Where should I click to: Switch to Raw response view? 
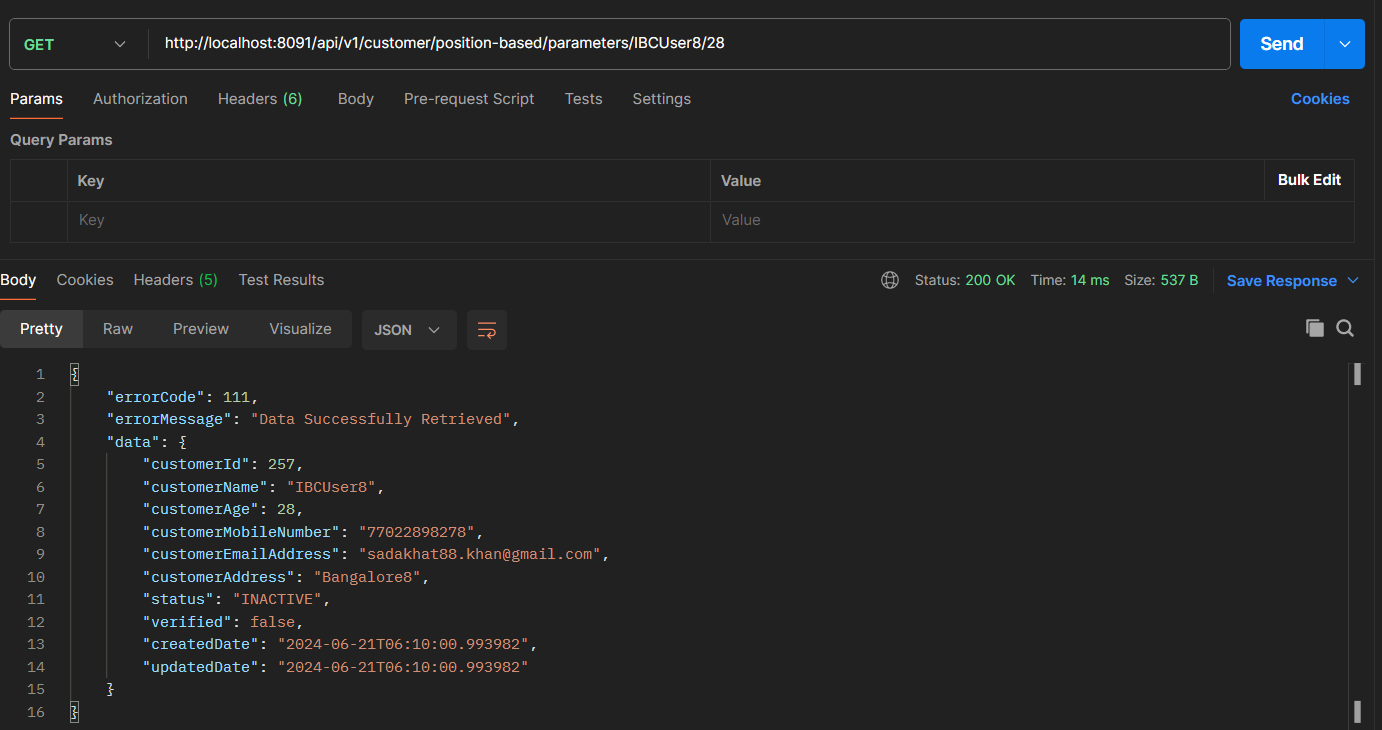point(118,329)
